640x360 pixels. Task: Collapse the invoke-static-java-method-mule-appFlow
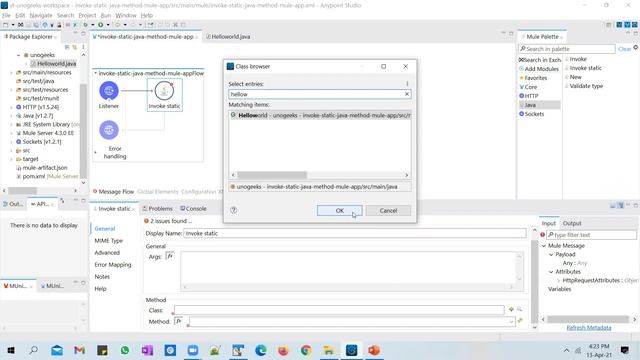pos(96,73)
